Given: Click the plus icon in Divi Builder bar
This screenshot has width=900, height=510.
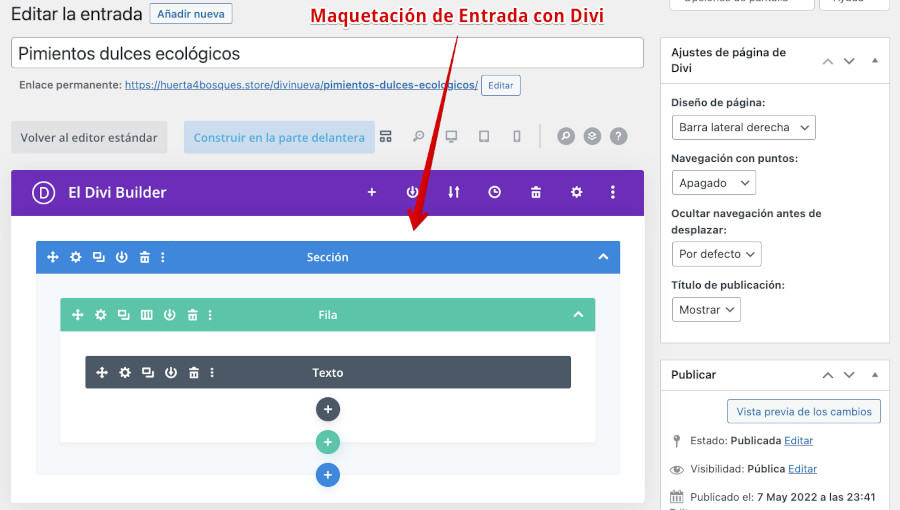Looking at the screenshot, I should click(371, 192).
